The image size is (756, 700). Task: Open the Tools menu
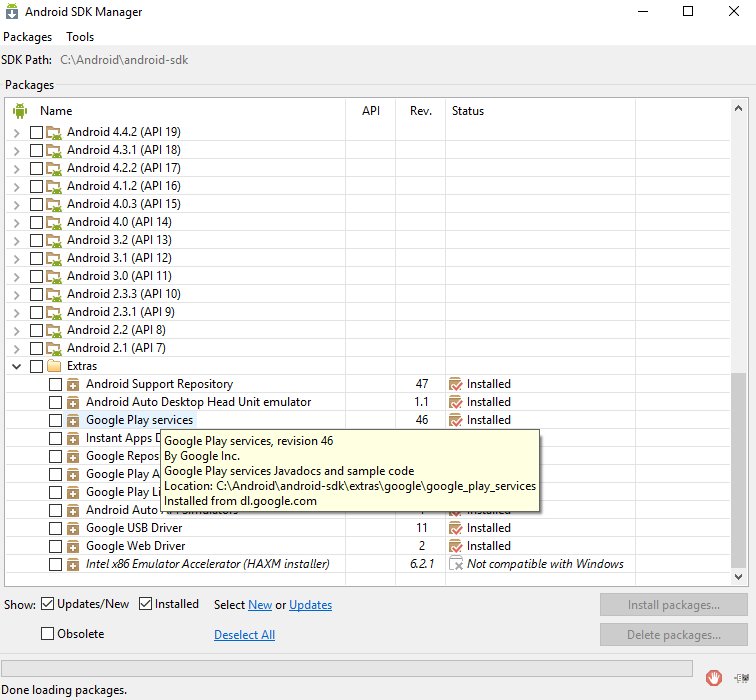[80, 37]
